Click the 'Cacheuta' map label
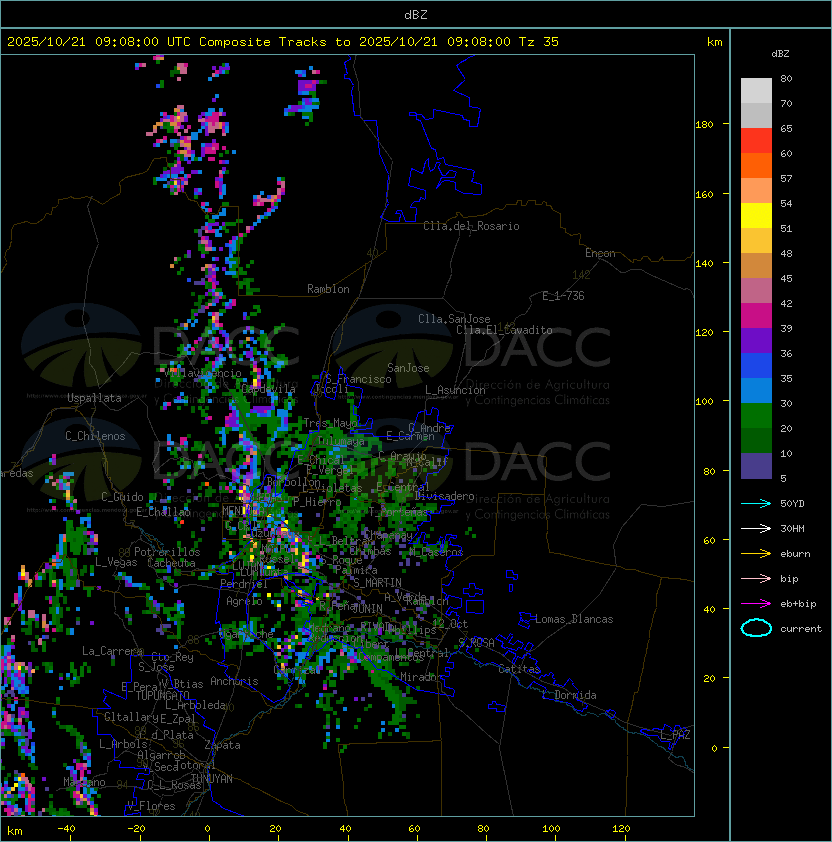The width and height of the screenshot is (832, 842). 171,563
